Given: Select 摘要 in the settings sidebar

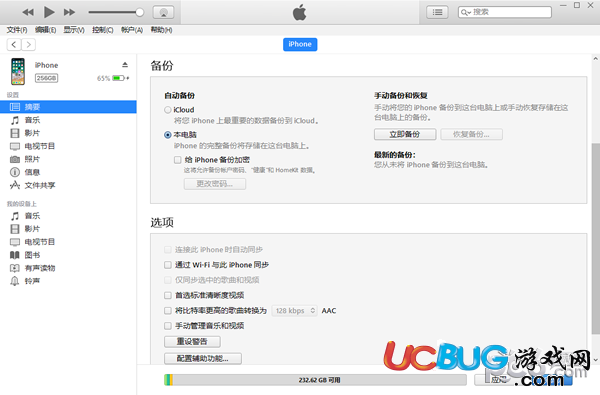Looking at the screenshot, I should [x=68, y=107].
